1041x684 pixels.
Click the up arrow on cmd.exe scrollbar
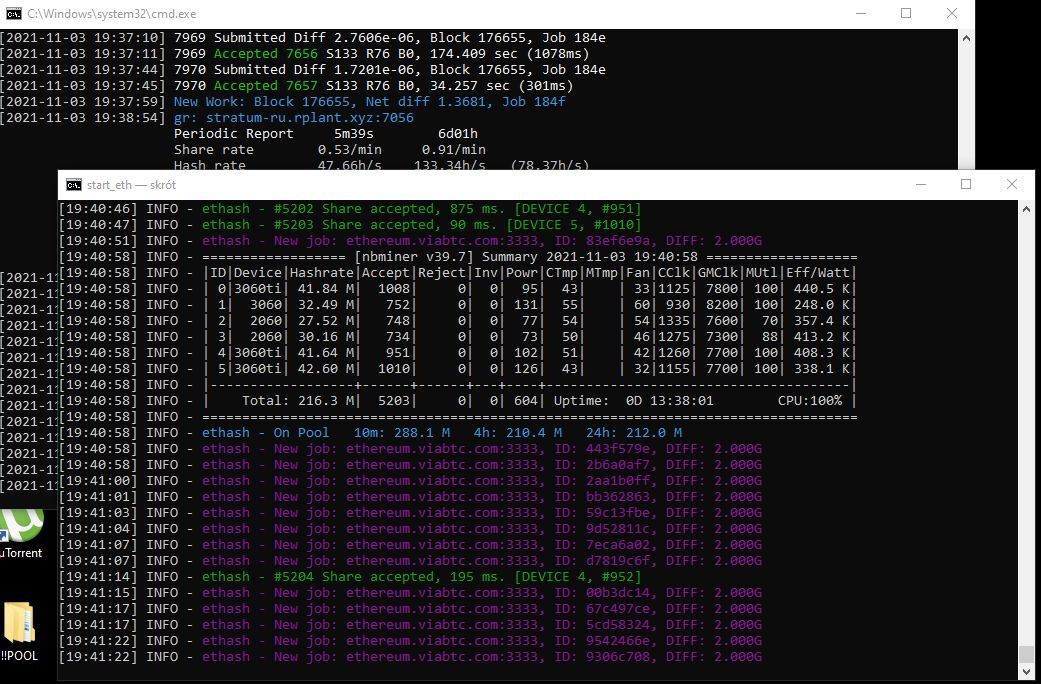(967, 36)
